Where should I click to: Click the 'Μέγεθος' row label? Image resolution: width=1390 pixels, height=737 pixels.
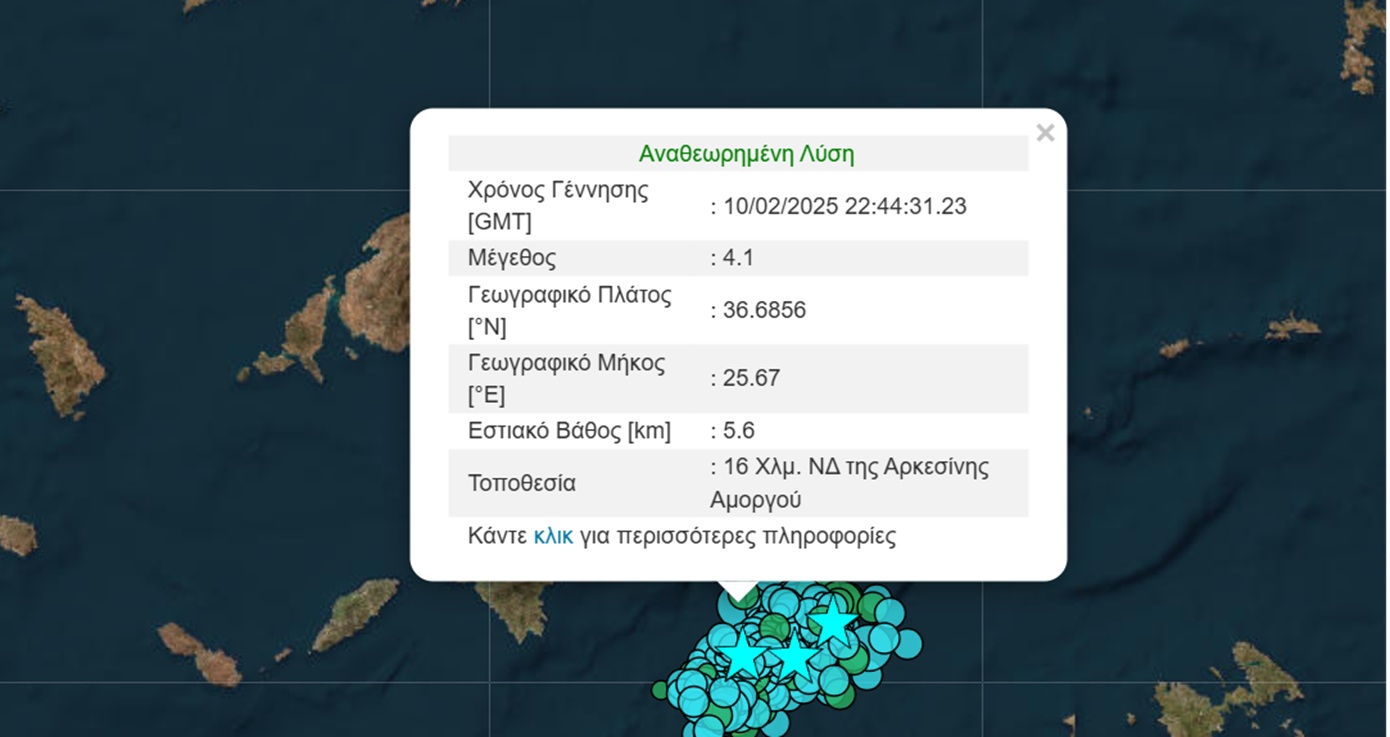[x=512, y=258]
